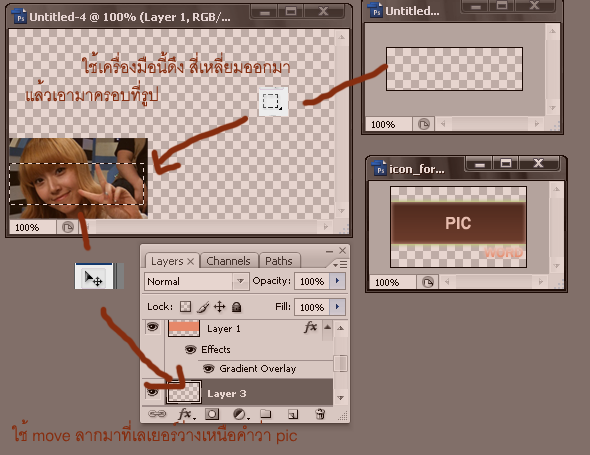
Task: Select Layer 1 thumbnail
Action: click(x=184, y=328)
